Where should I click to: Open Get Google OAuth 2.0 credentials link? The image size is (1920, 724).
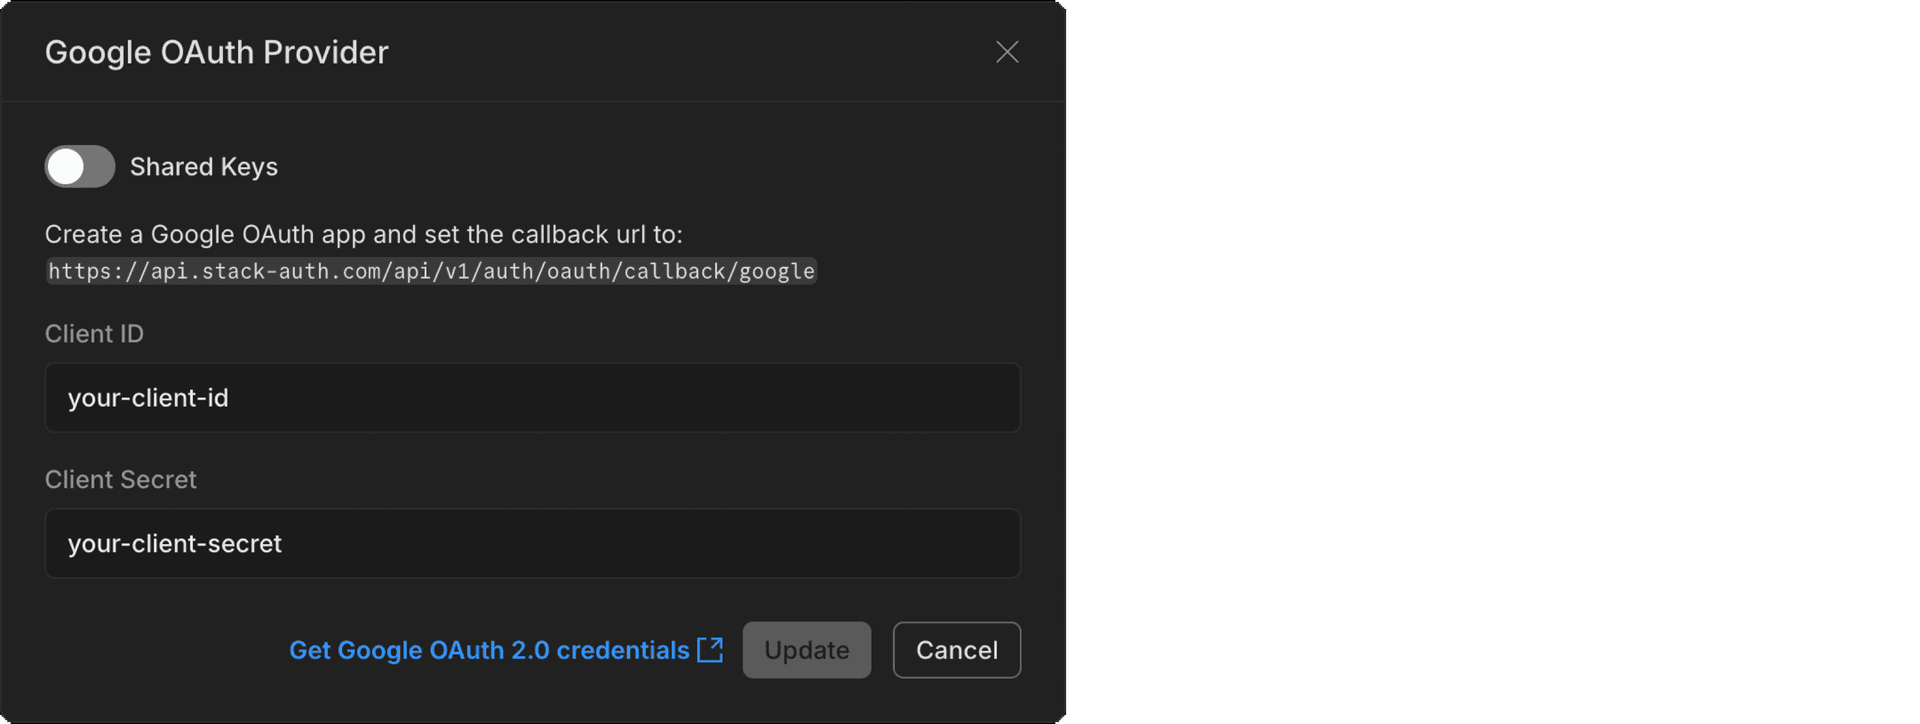pos(489,650)
